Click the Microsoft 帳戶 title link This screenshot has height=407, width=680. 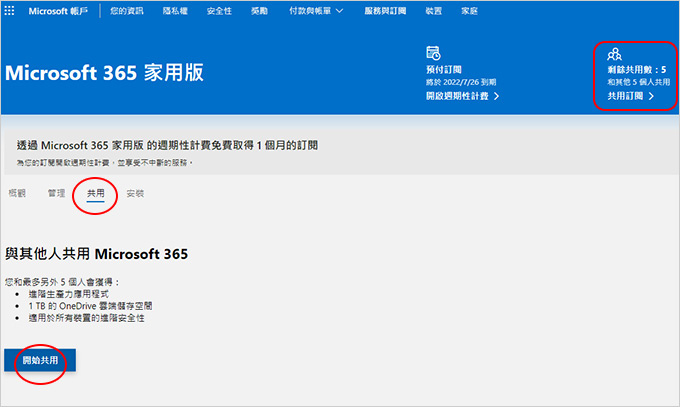tap(58, 11)
